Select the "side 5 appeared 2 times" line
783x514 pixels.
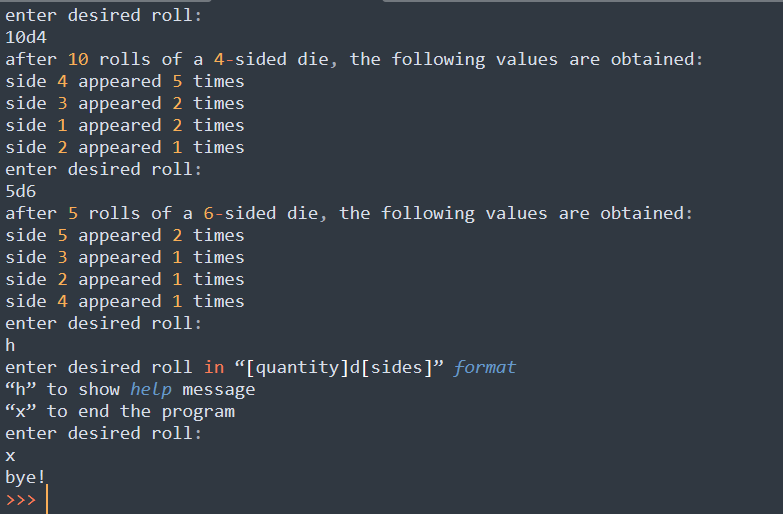coord(124,235)
